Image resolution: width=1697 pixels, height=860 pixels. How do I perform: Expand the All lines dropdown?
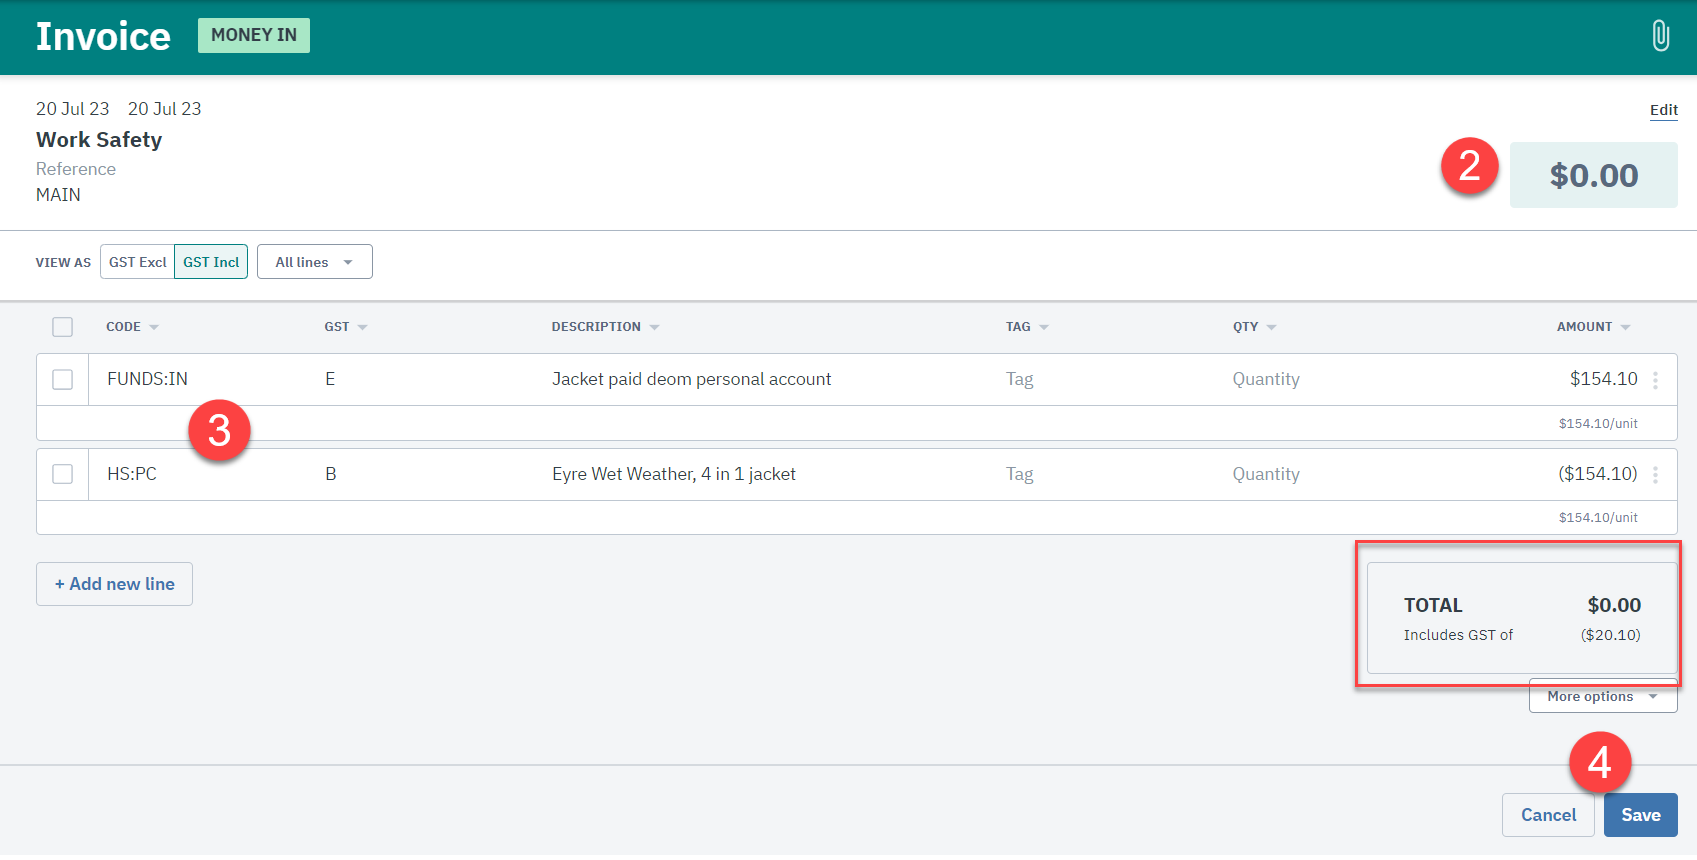point(314,262)
